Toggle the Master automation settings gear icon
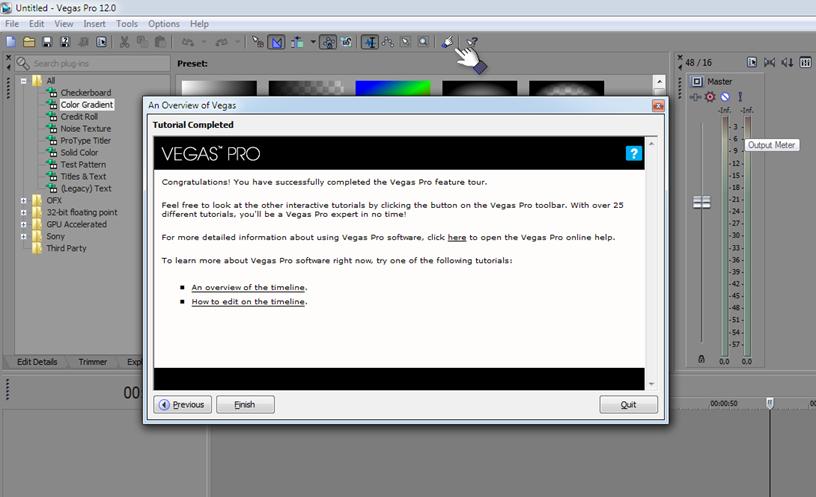816x497 pixels. point(710,97)
